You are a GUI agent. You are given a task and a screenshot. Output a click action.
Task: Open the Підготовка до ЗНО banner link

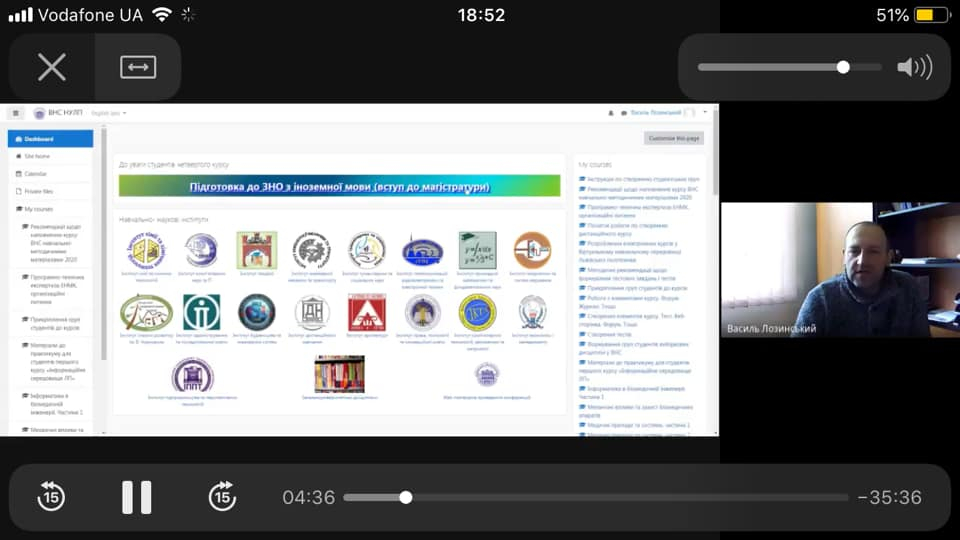click(x=339, y=186)
